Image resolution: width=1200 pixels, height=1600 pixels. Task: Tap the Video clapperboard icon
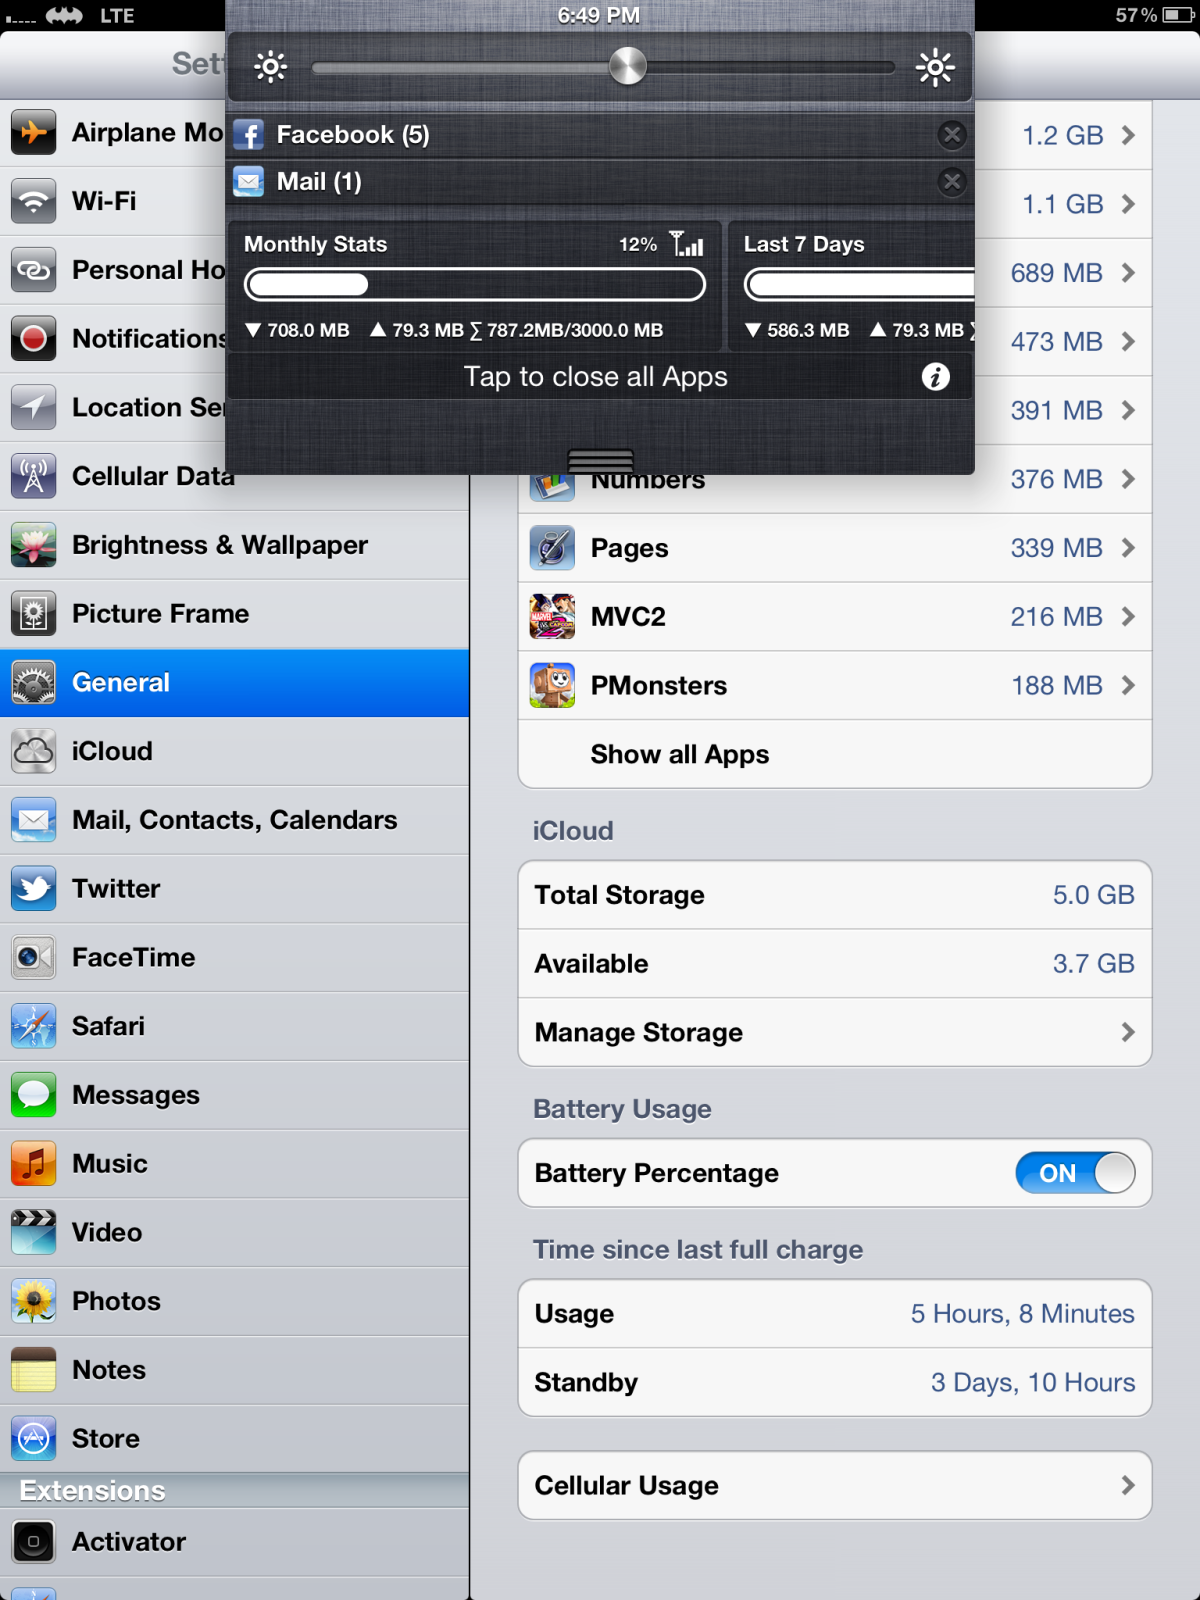[x=34, y=1233]
